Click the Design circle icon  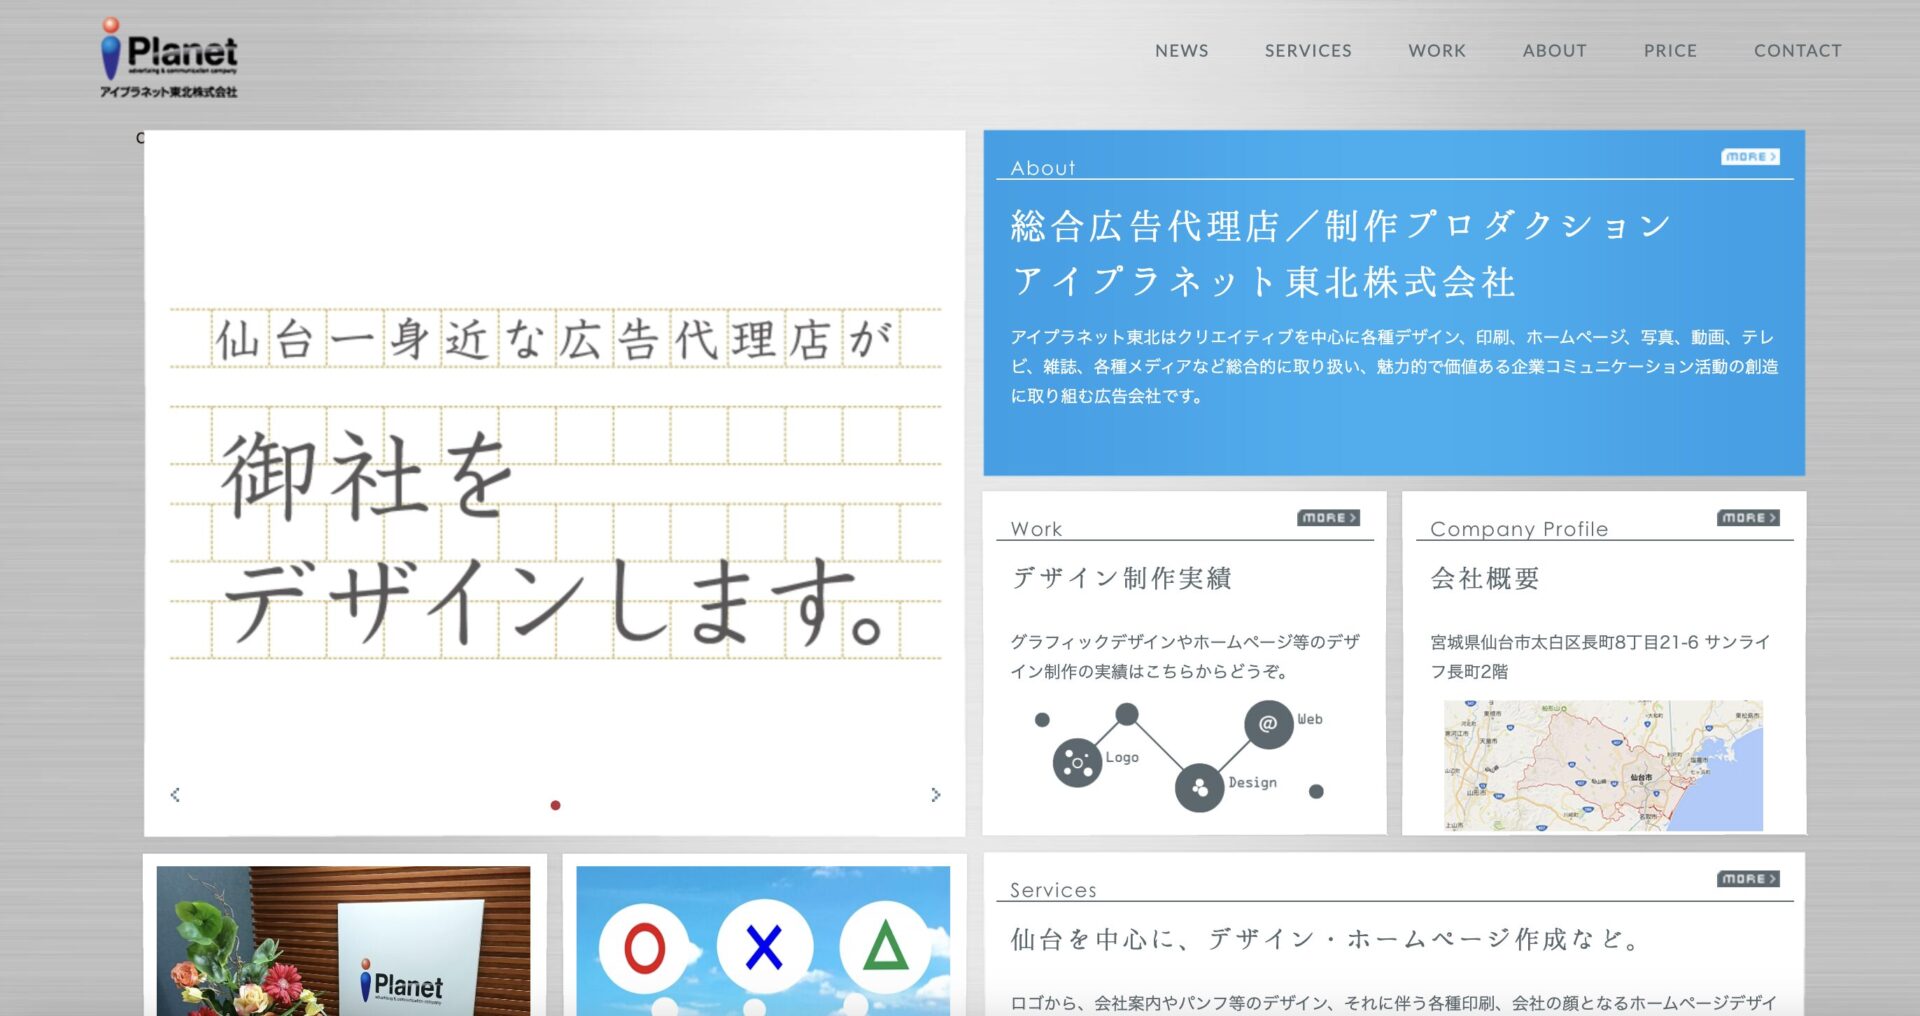(x=1200, y=788)
